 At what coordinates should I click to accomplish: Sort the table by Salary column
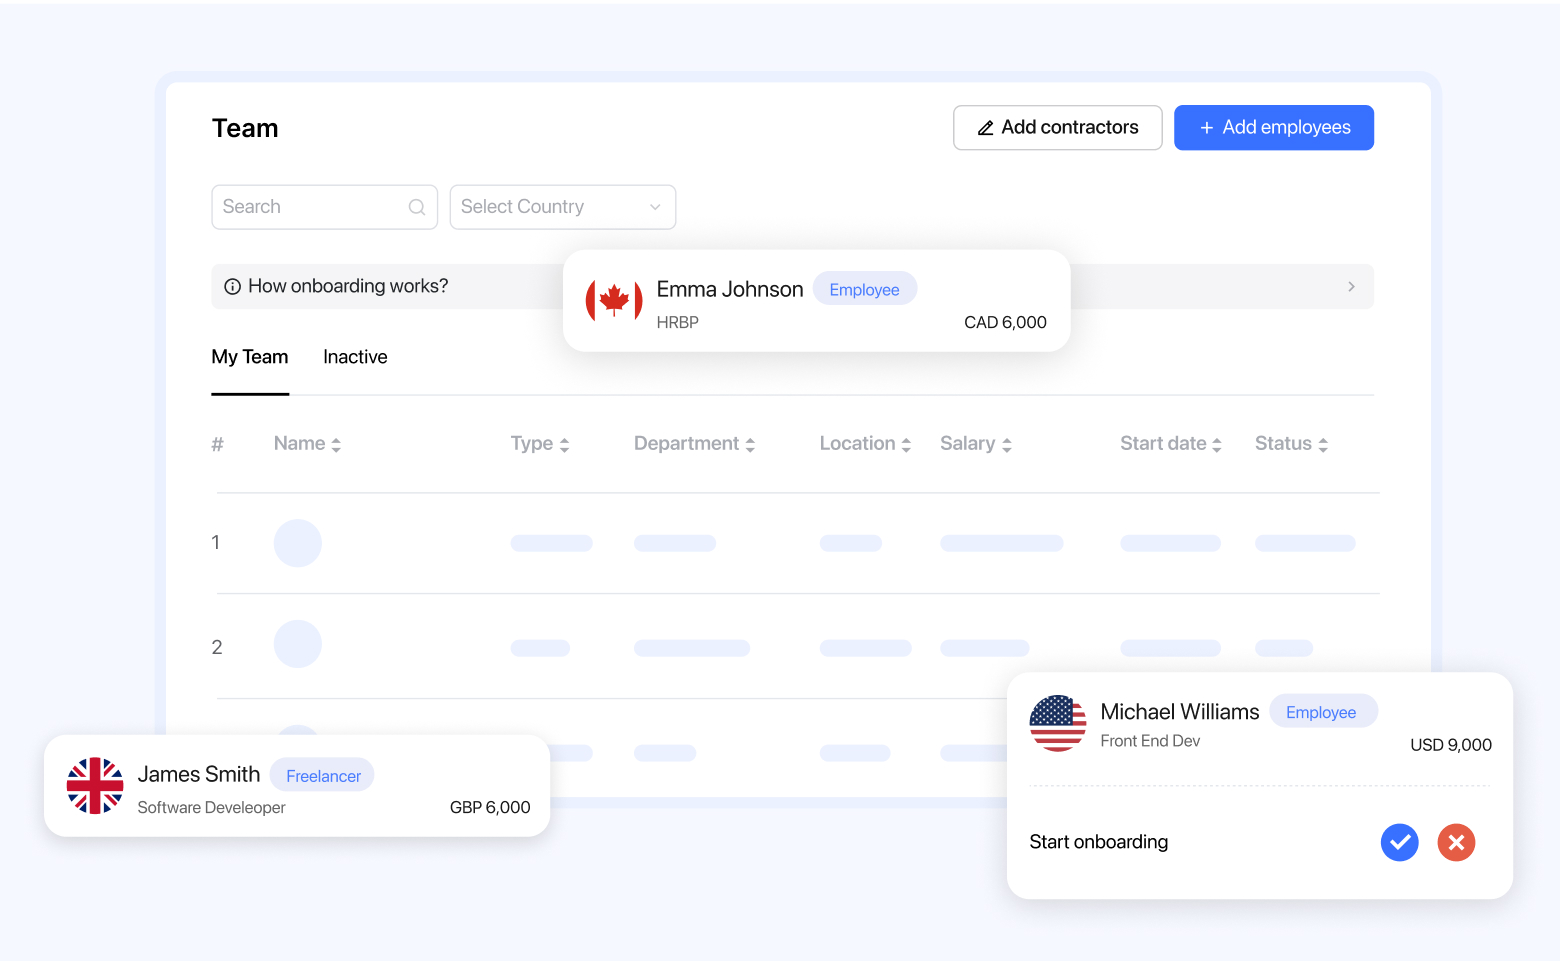coord(976,444)
